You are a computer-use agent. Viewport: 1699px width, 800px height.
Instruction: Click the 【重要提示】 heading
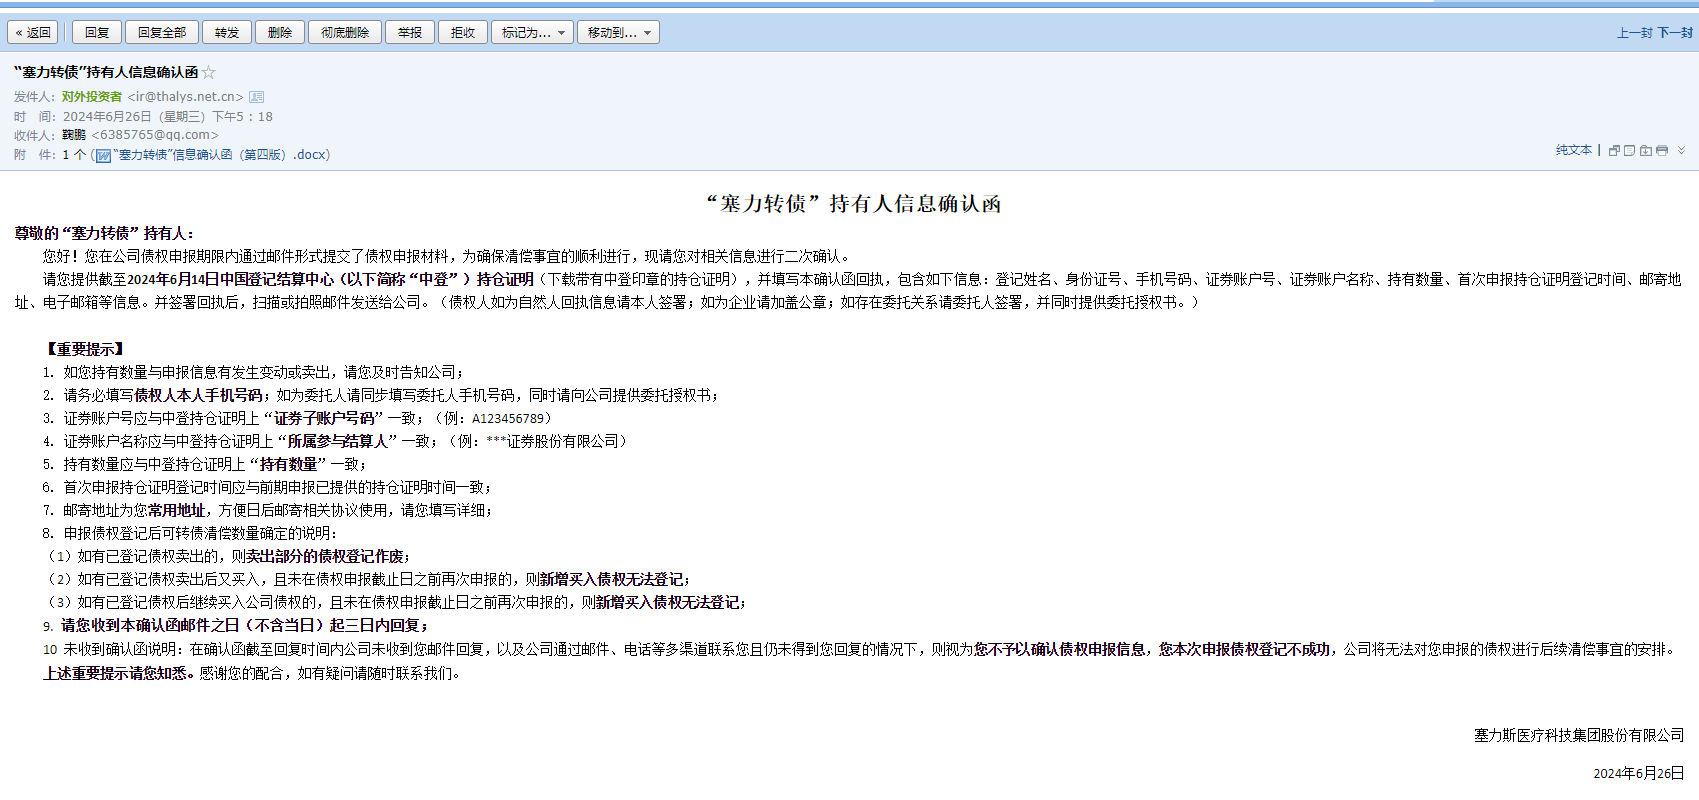[x=85, y=349]
